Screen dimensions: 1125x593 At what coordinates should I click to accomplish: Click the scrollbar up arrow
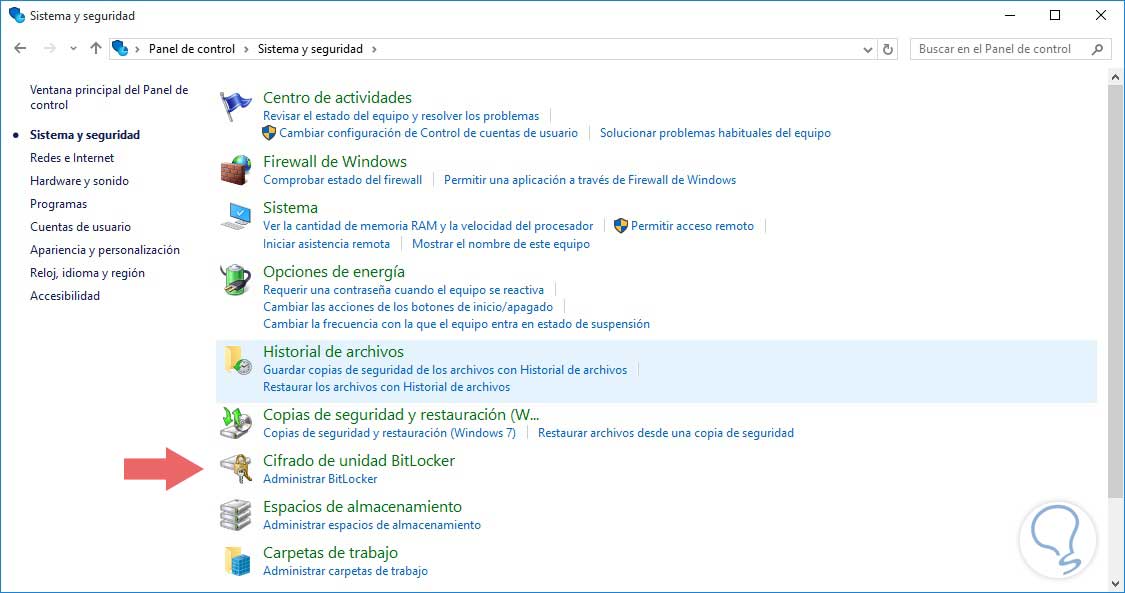click(1115, 76)
